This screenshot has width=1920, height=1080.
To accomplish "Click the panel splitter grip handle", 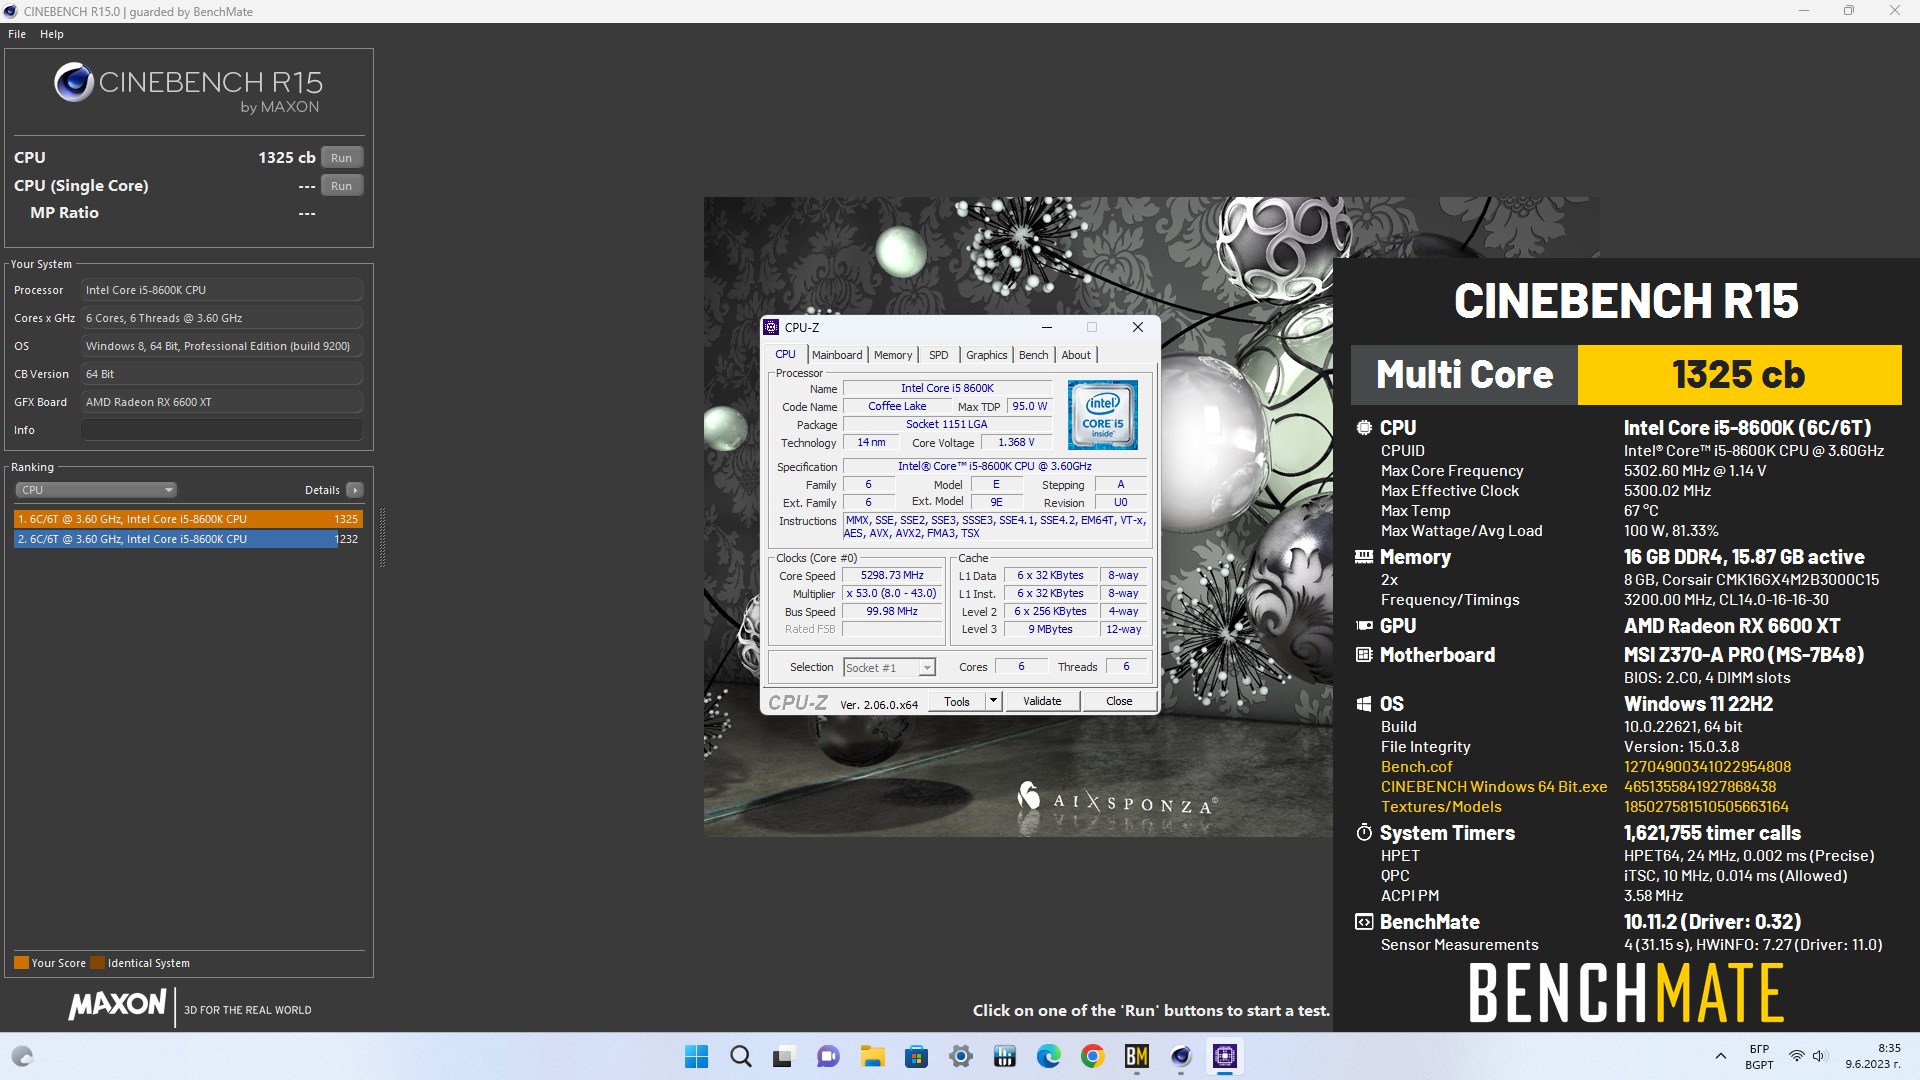I will coord(382,537).
